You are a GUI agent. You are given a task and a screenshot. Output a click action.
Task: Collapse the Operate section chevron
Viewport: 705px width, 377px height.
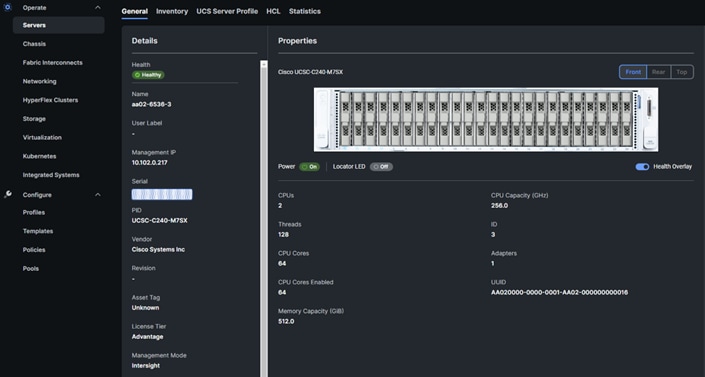(98, 8)
